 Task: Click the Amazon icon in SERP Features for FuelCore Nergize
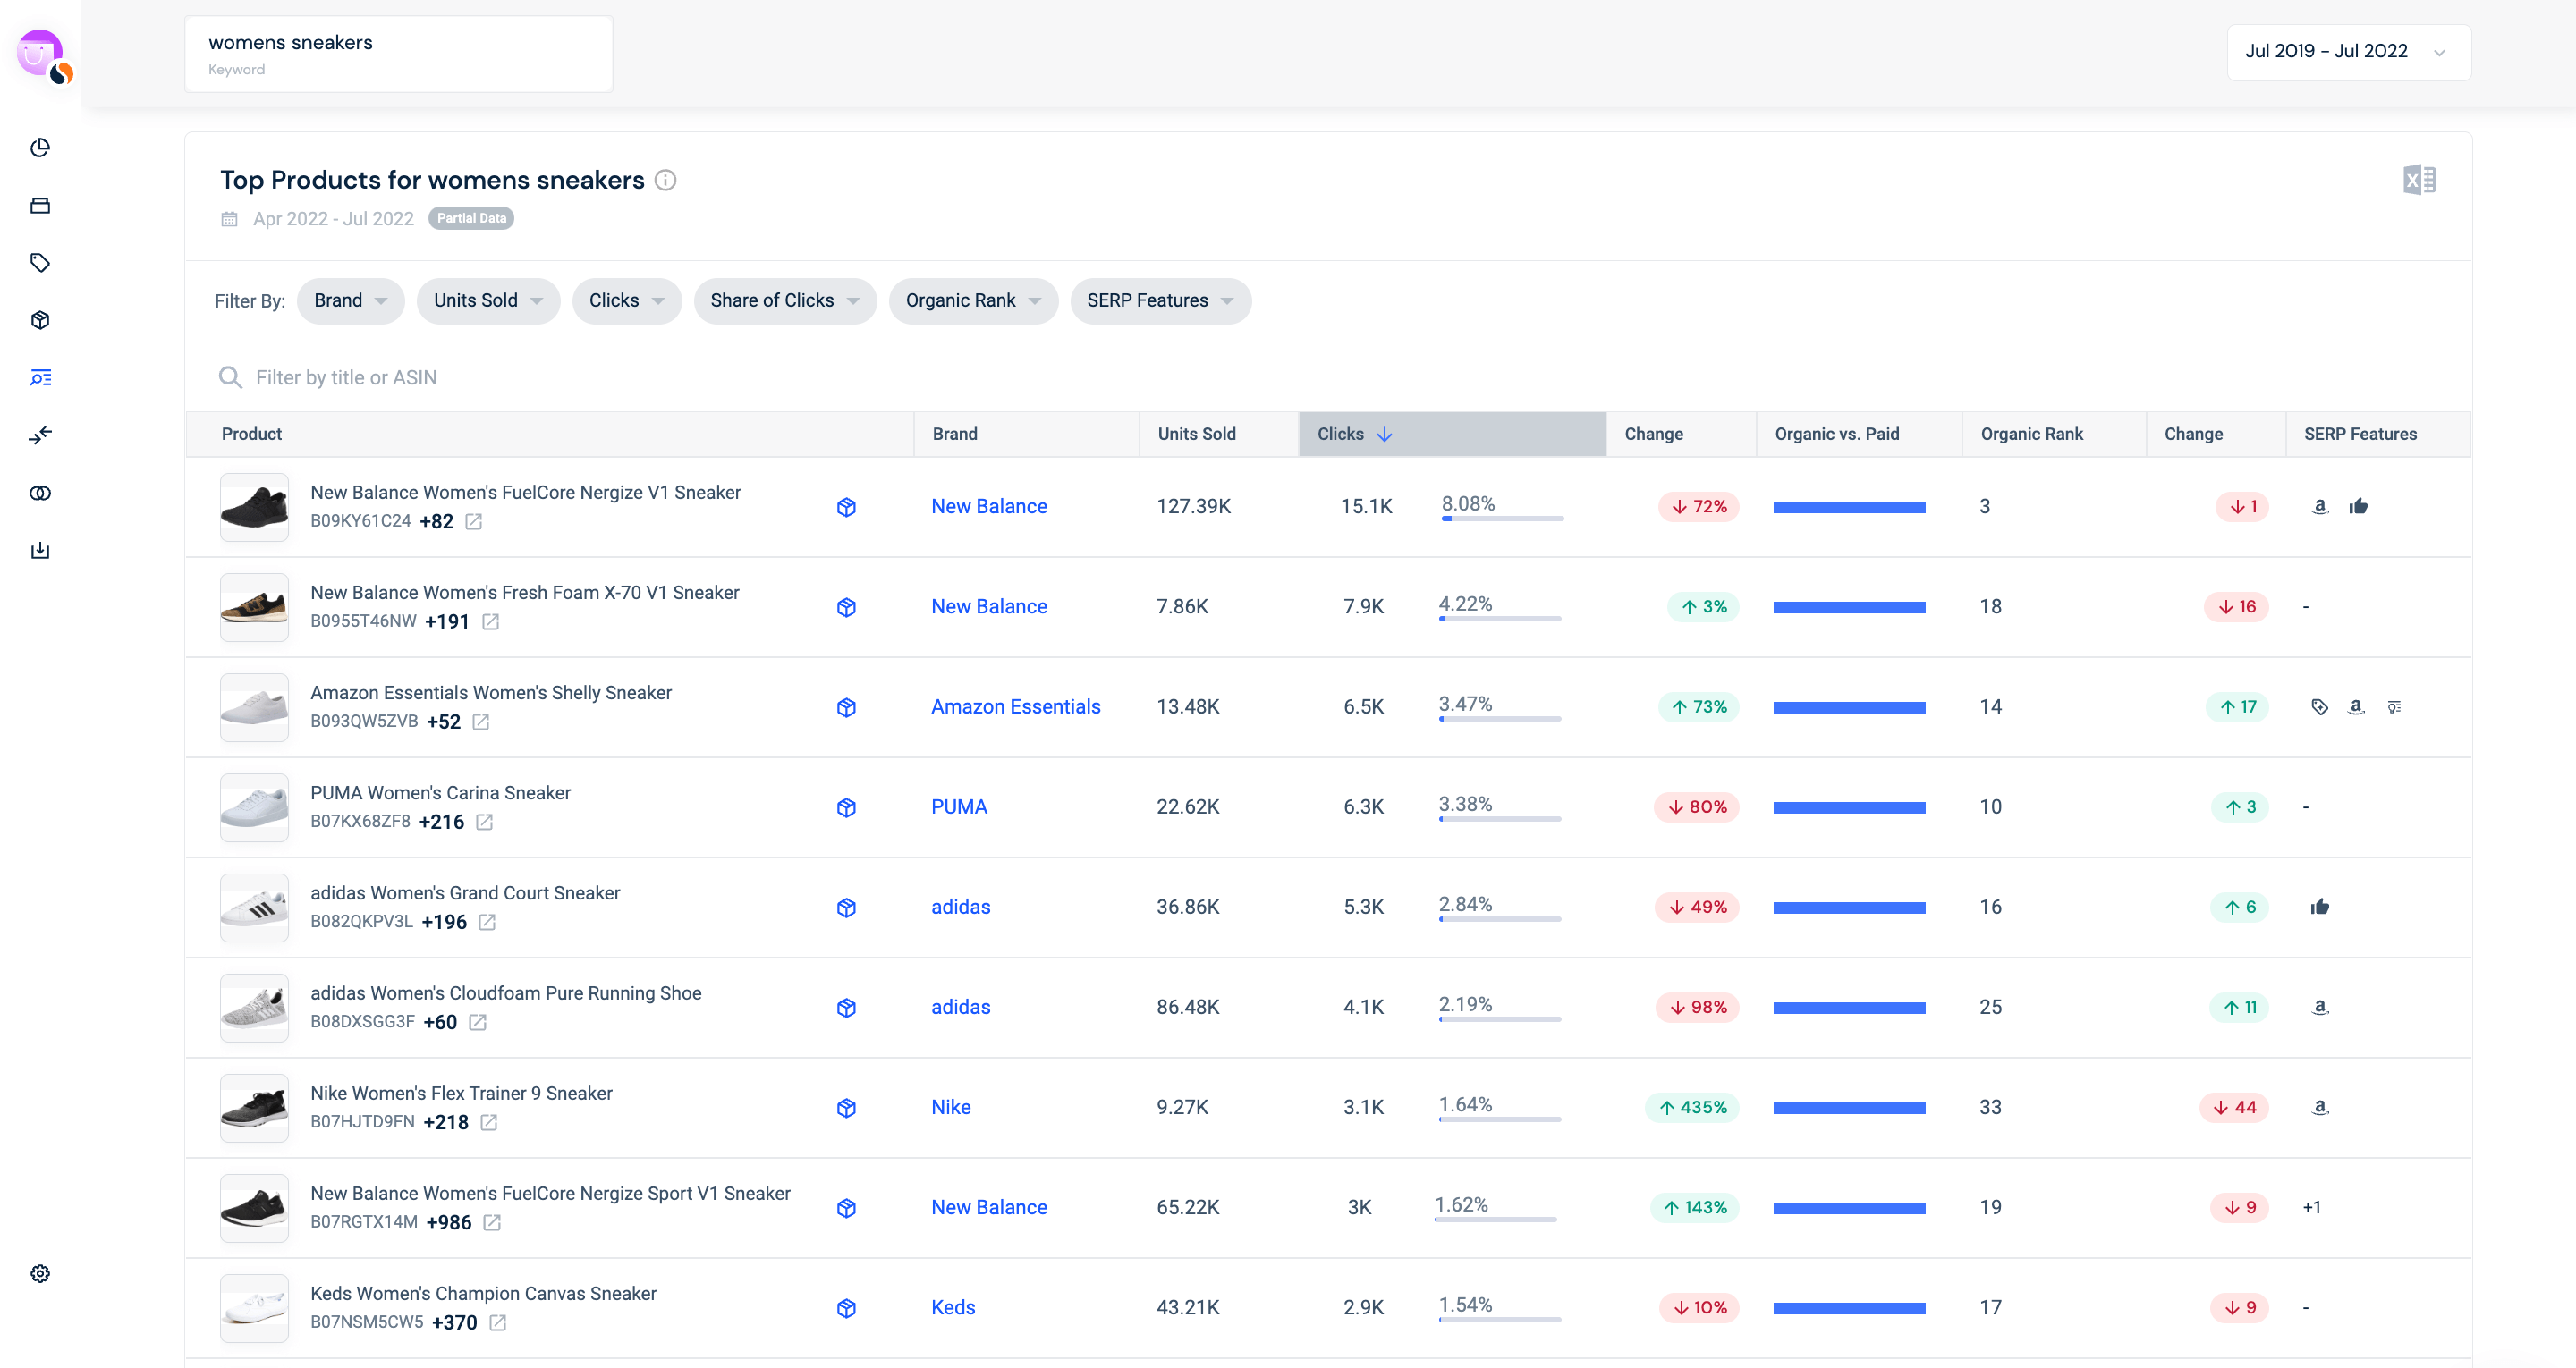[x=2318, y=506]
